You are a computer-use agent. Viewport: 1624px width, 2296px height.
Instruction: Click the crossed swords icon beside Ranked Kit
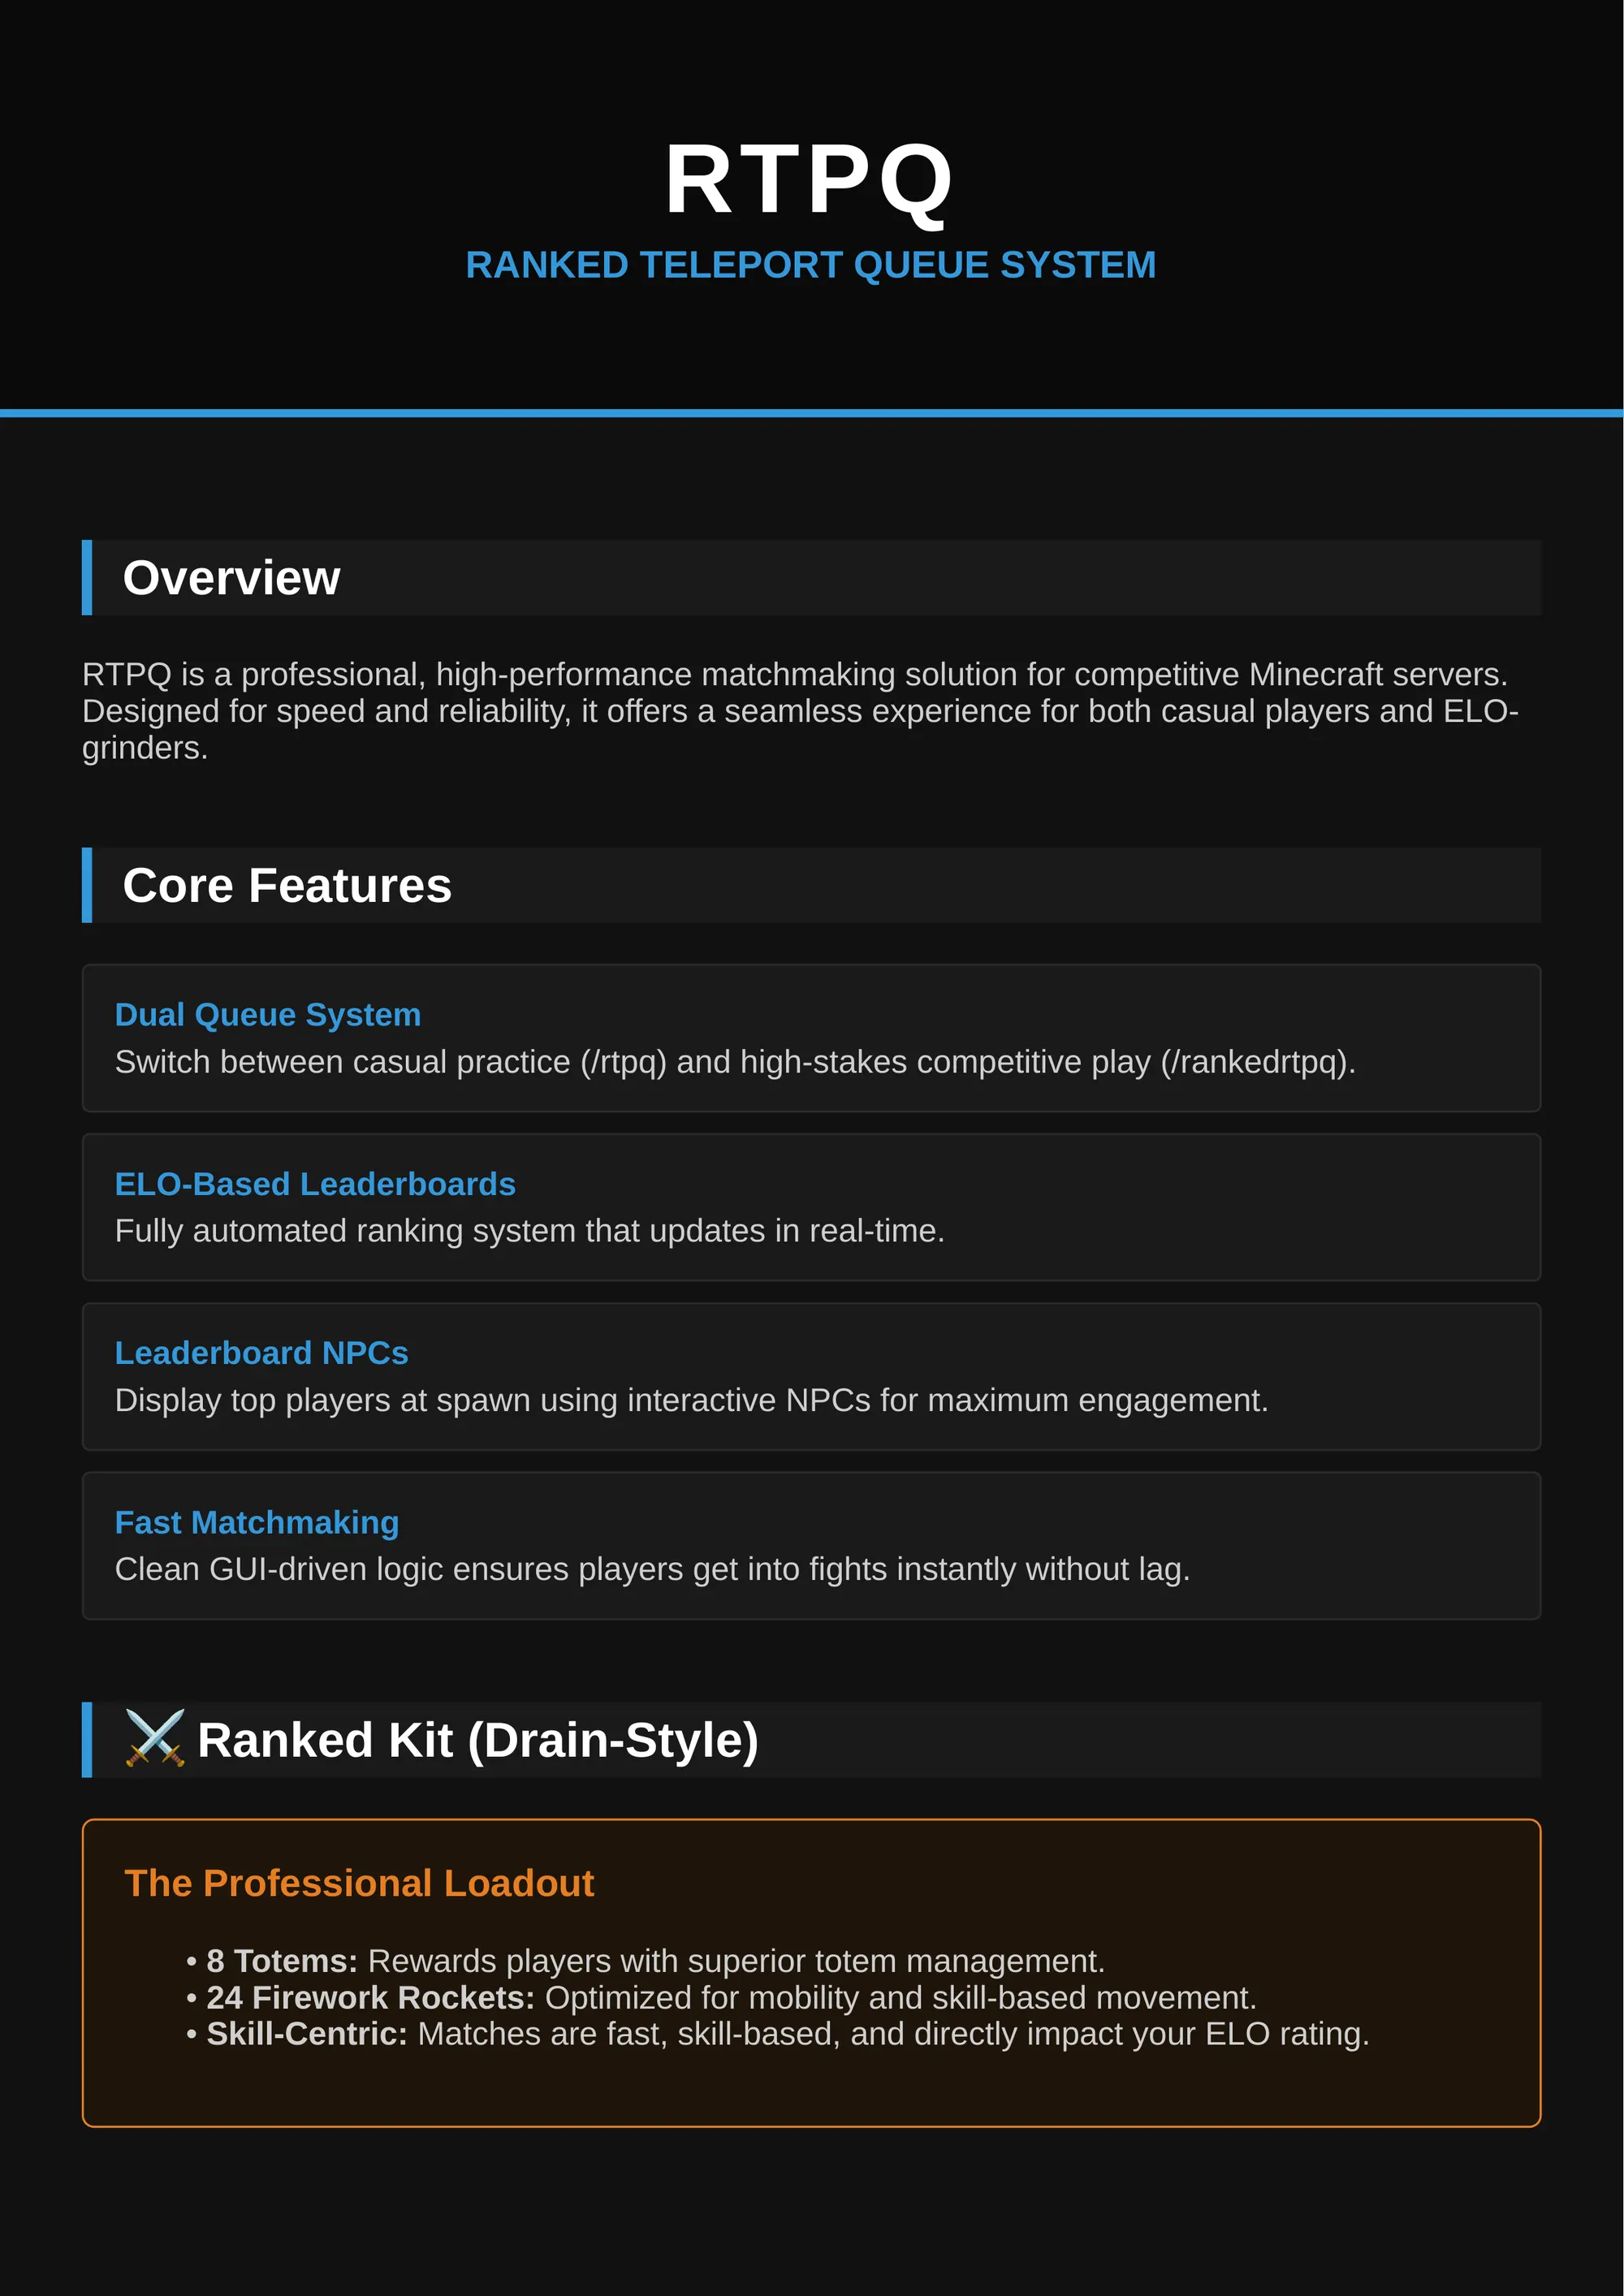155,1739
